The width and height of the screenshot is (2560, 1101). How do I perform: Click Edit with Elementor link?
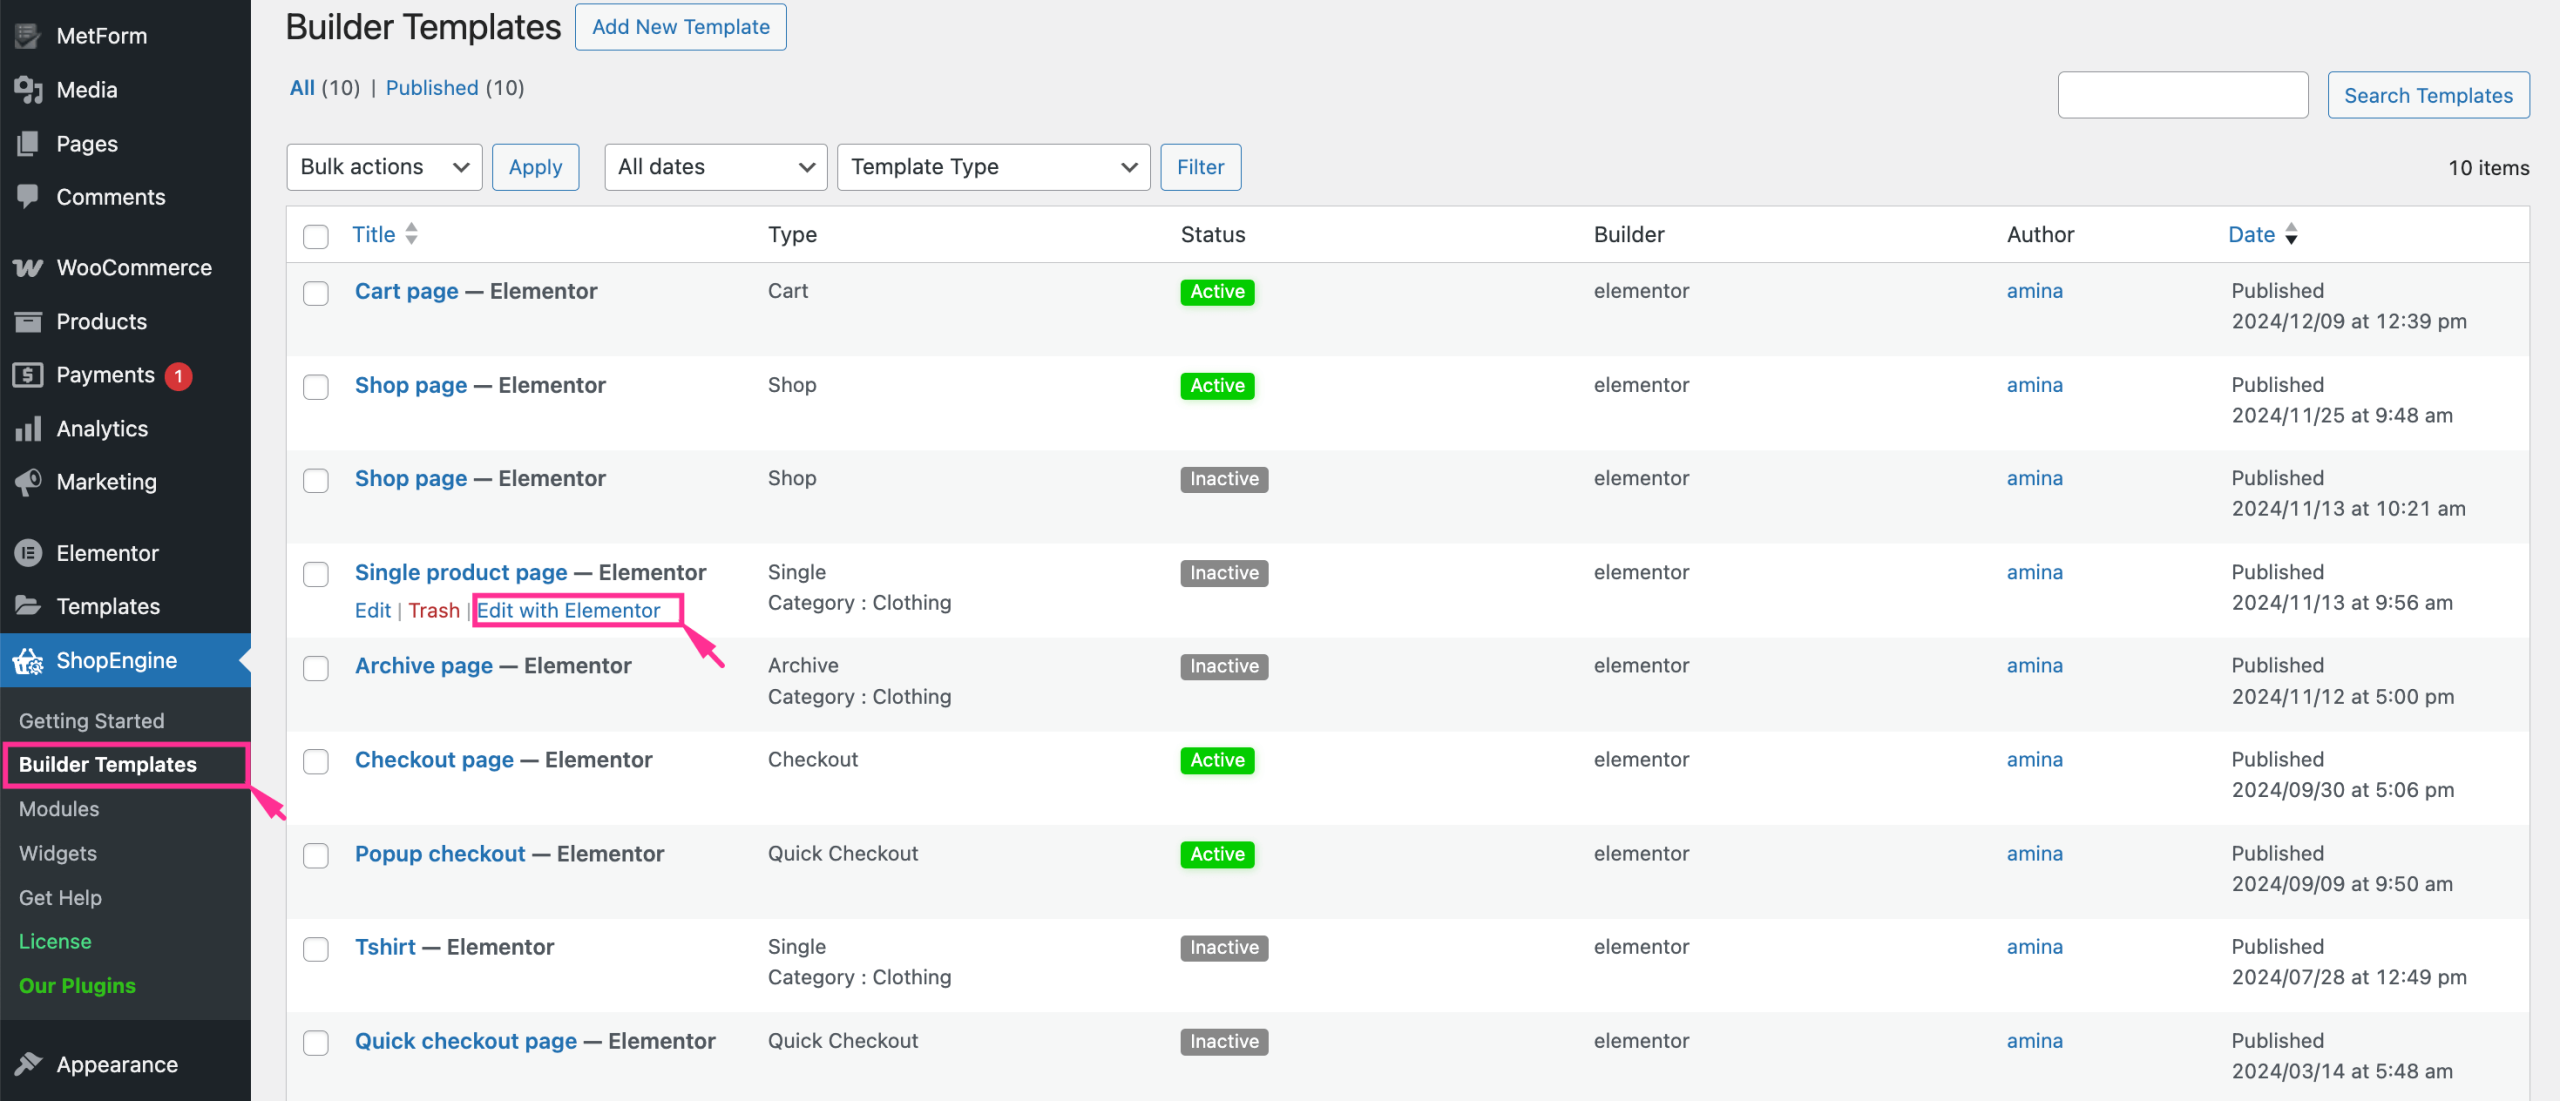[568, 610]
